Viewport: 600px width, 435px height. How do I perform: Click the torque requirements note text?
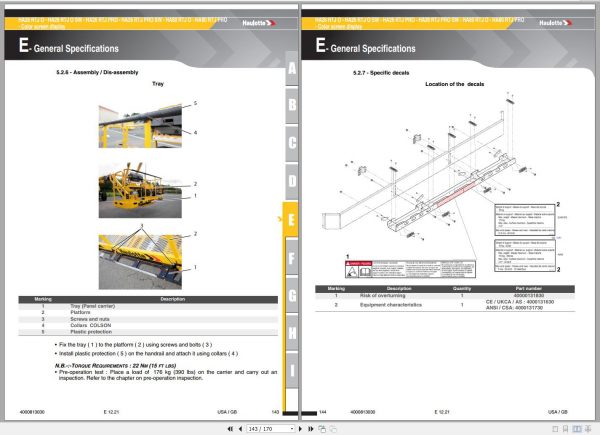pyautogui.click(x=116, y=366)
